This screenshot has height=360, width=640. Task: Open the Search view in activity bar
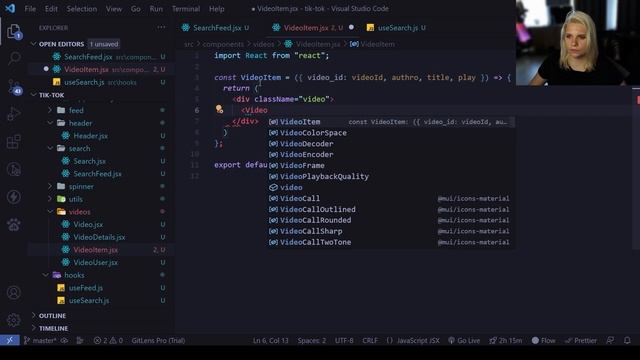(x=14, y=58)
